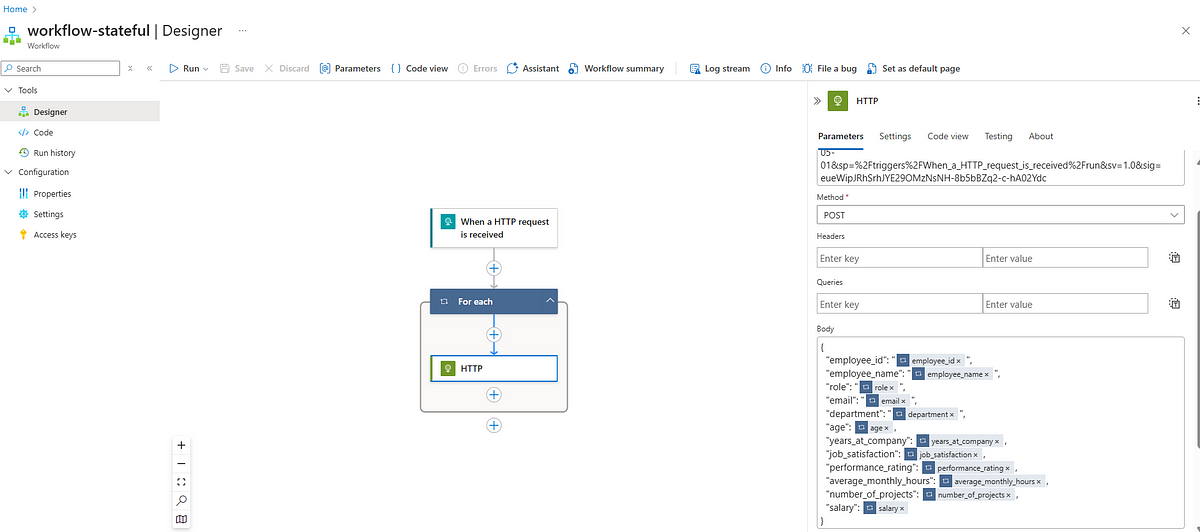Collapse the Tools section

tap(8, 91)
